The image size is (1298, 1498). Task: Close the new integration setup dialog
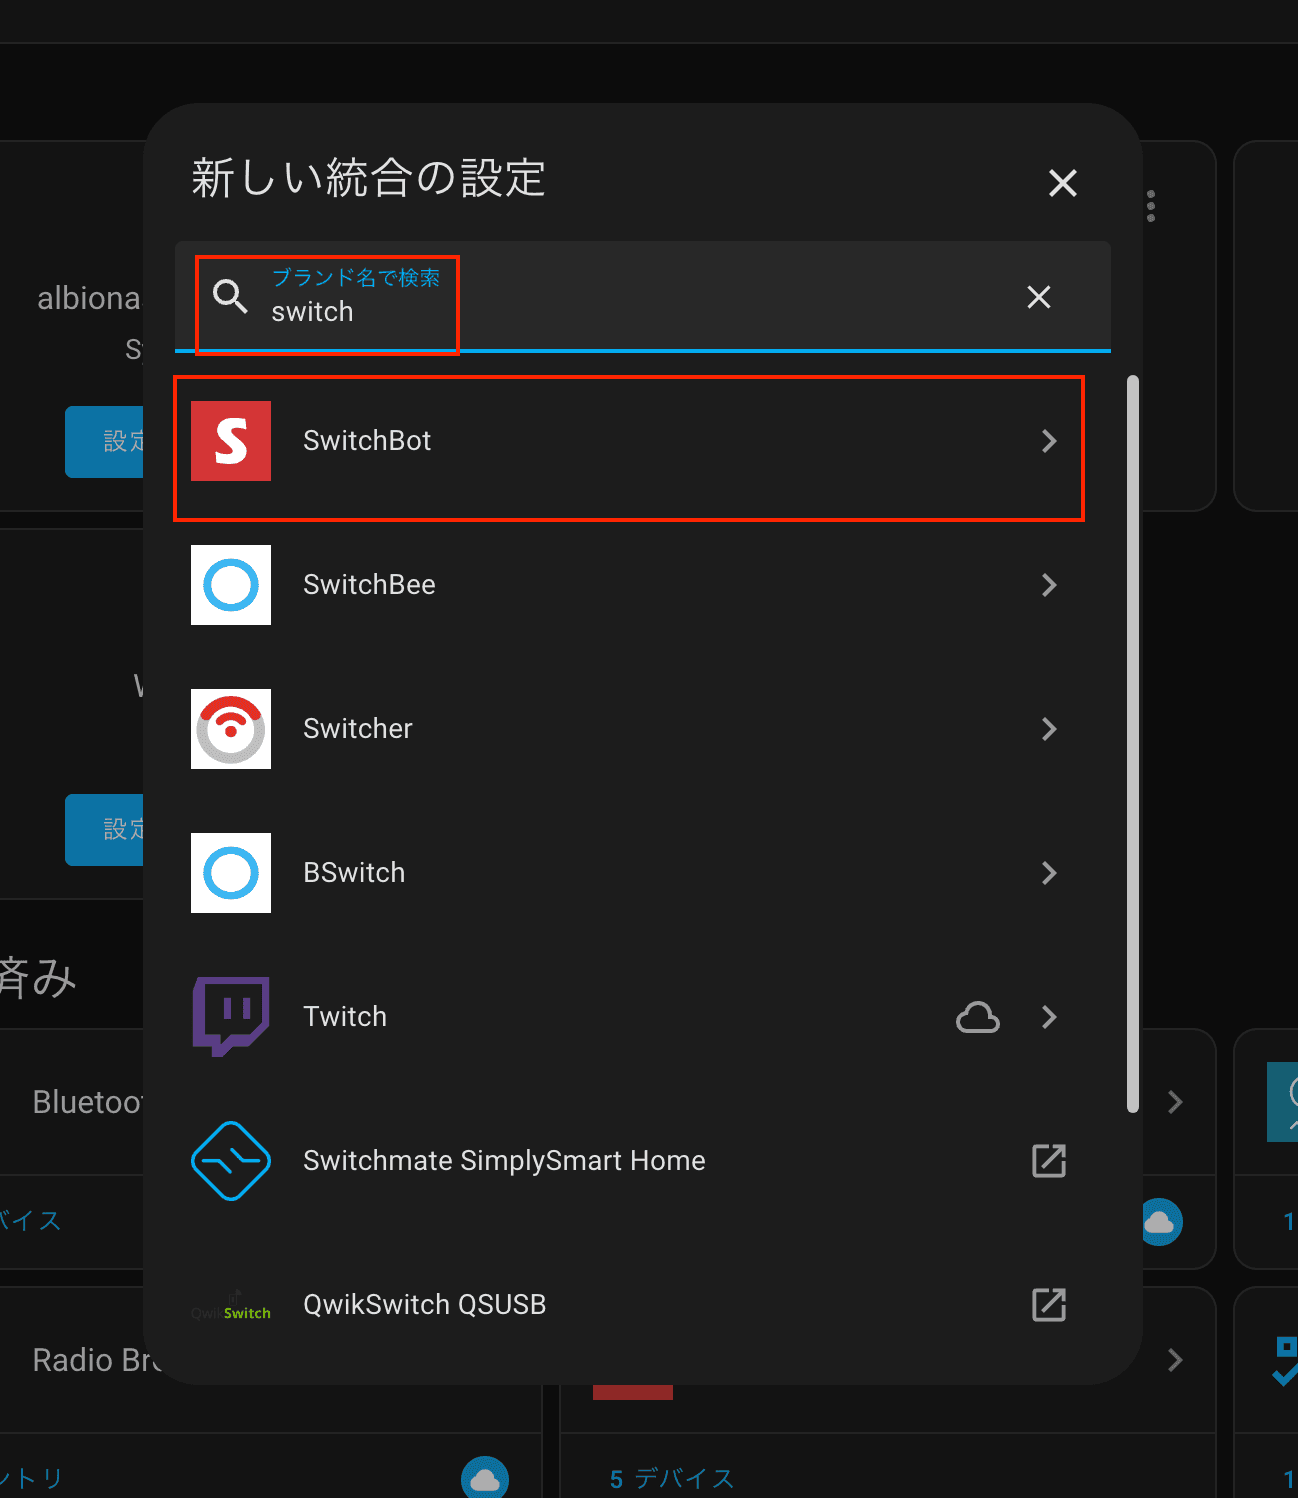[1062, 183]
